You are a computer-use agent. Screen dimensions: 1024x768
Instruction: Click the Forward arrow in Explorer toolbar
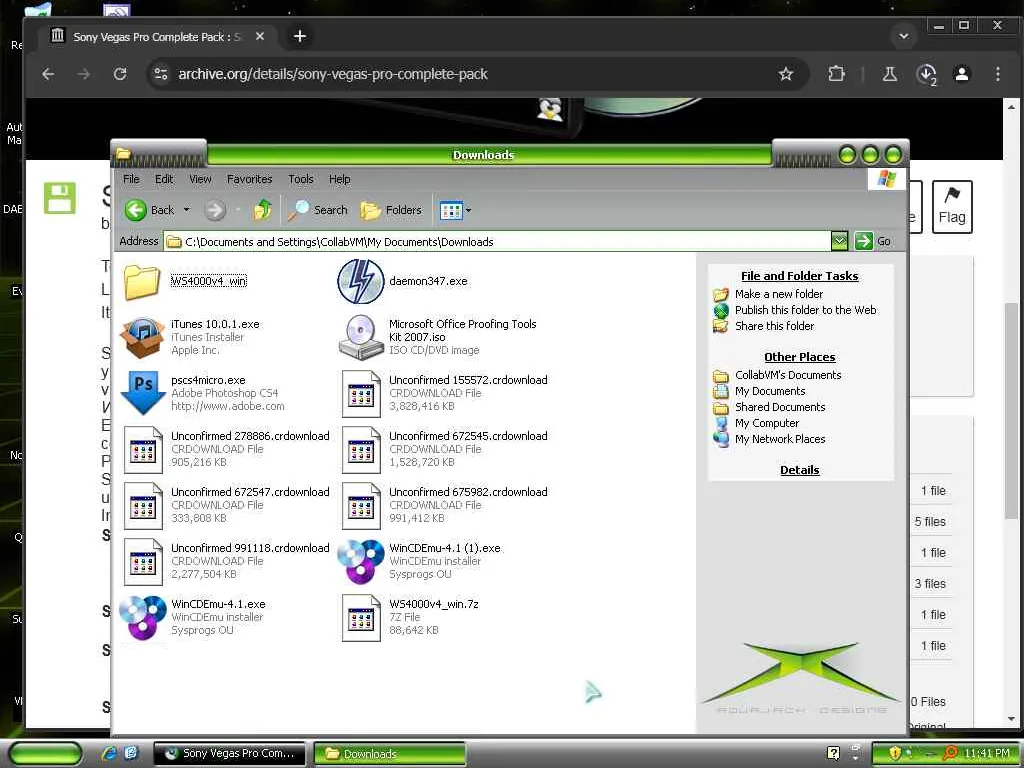pos(214,210)
